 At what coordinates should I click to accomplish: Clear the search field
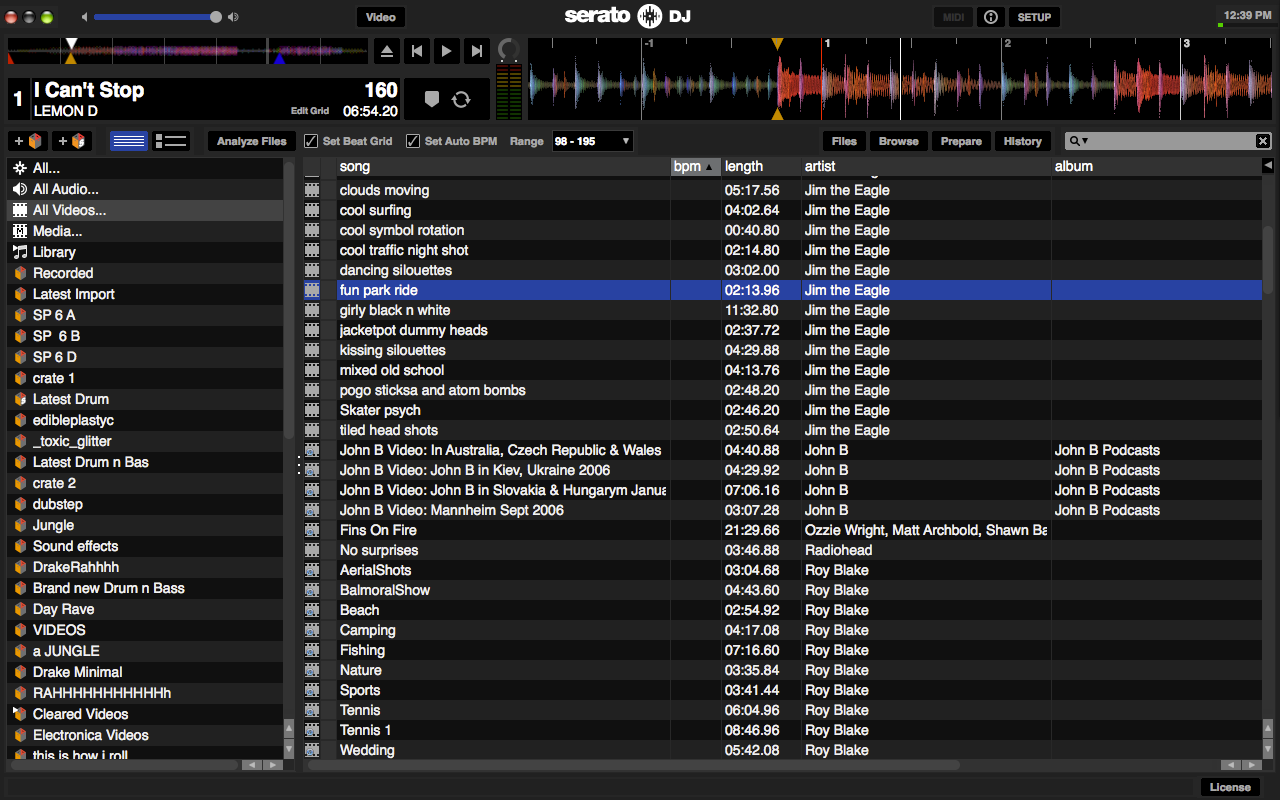click(x=1263, y=141)
